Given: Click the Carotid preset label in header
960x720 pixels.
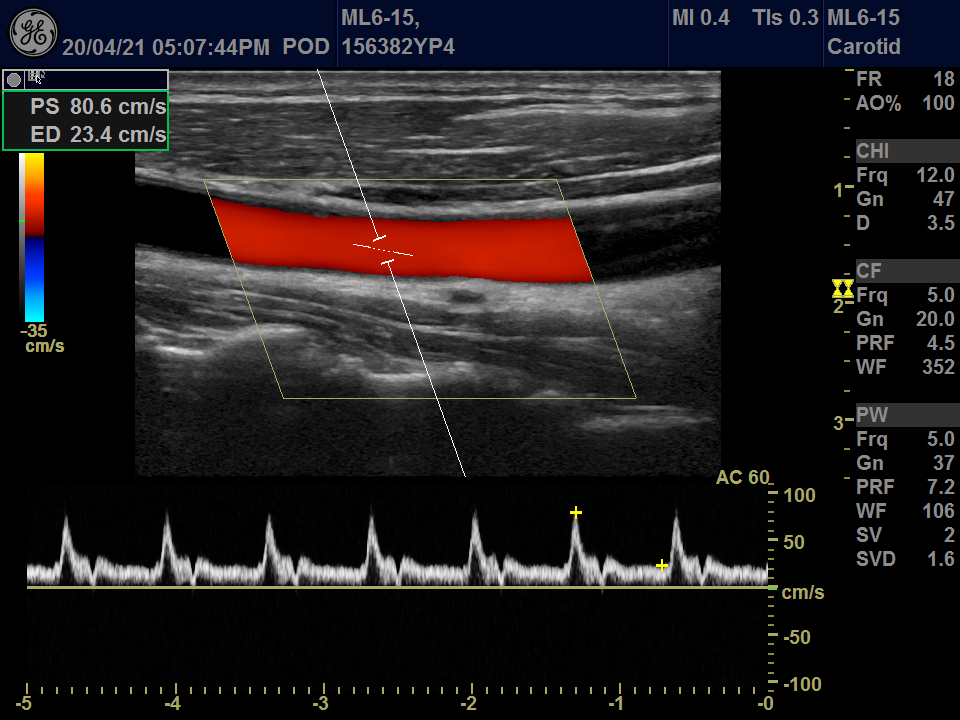Looking at the screenshot, I should (x=864, y=47).
